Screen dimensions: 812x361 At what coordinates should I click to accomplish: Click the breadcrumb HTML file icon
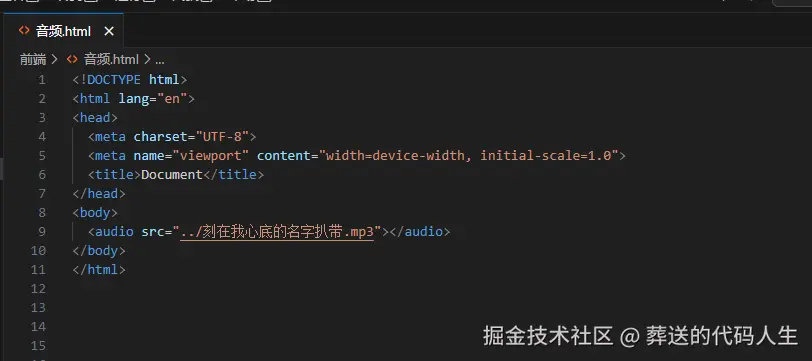click(72, 59)
